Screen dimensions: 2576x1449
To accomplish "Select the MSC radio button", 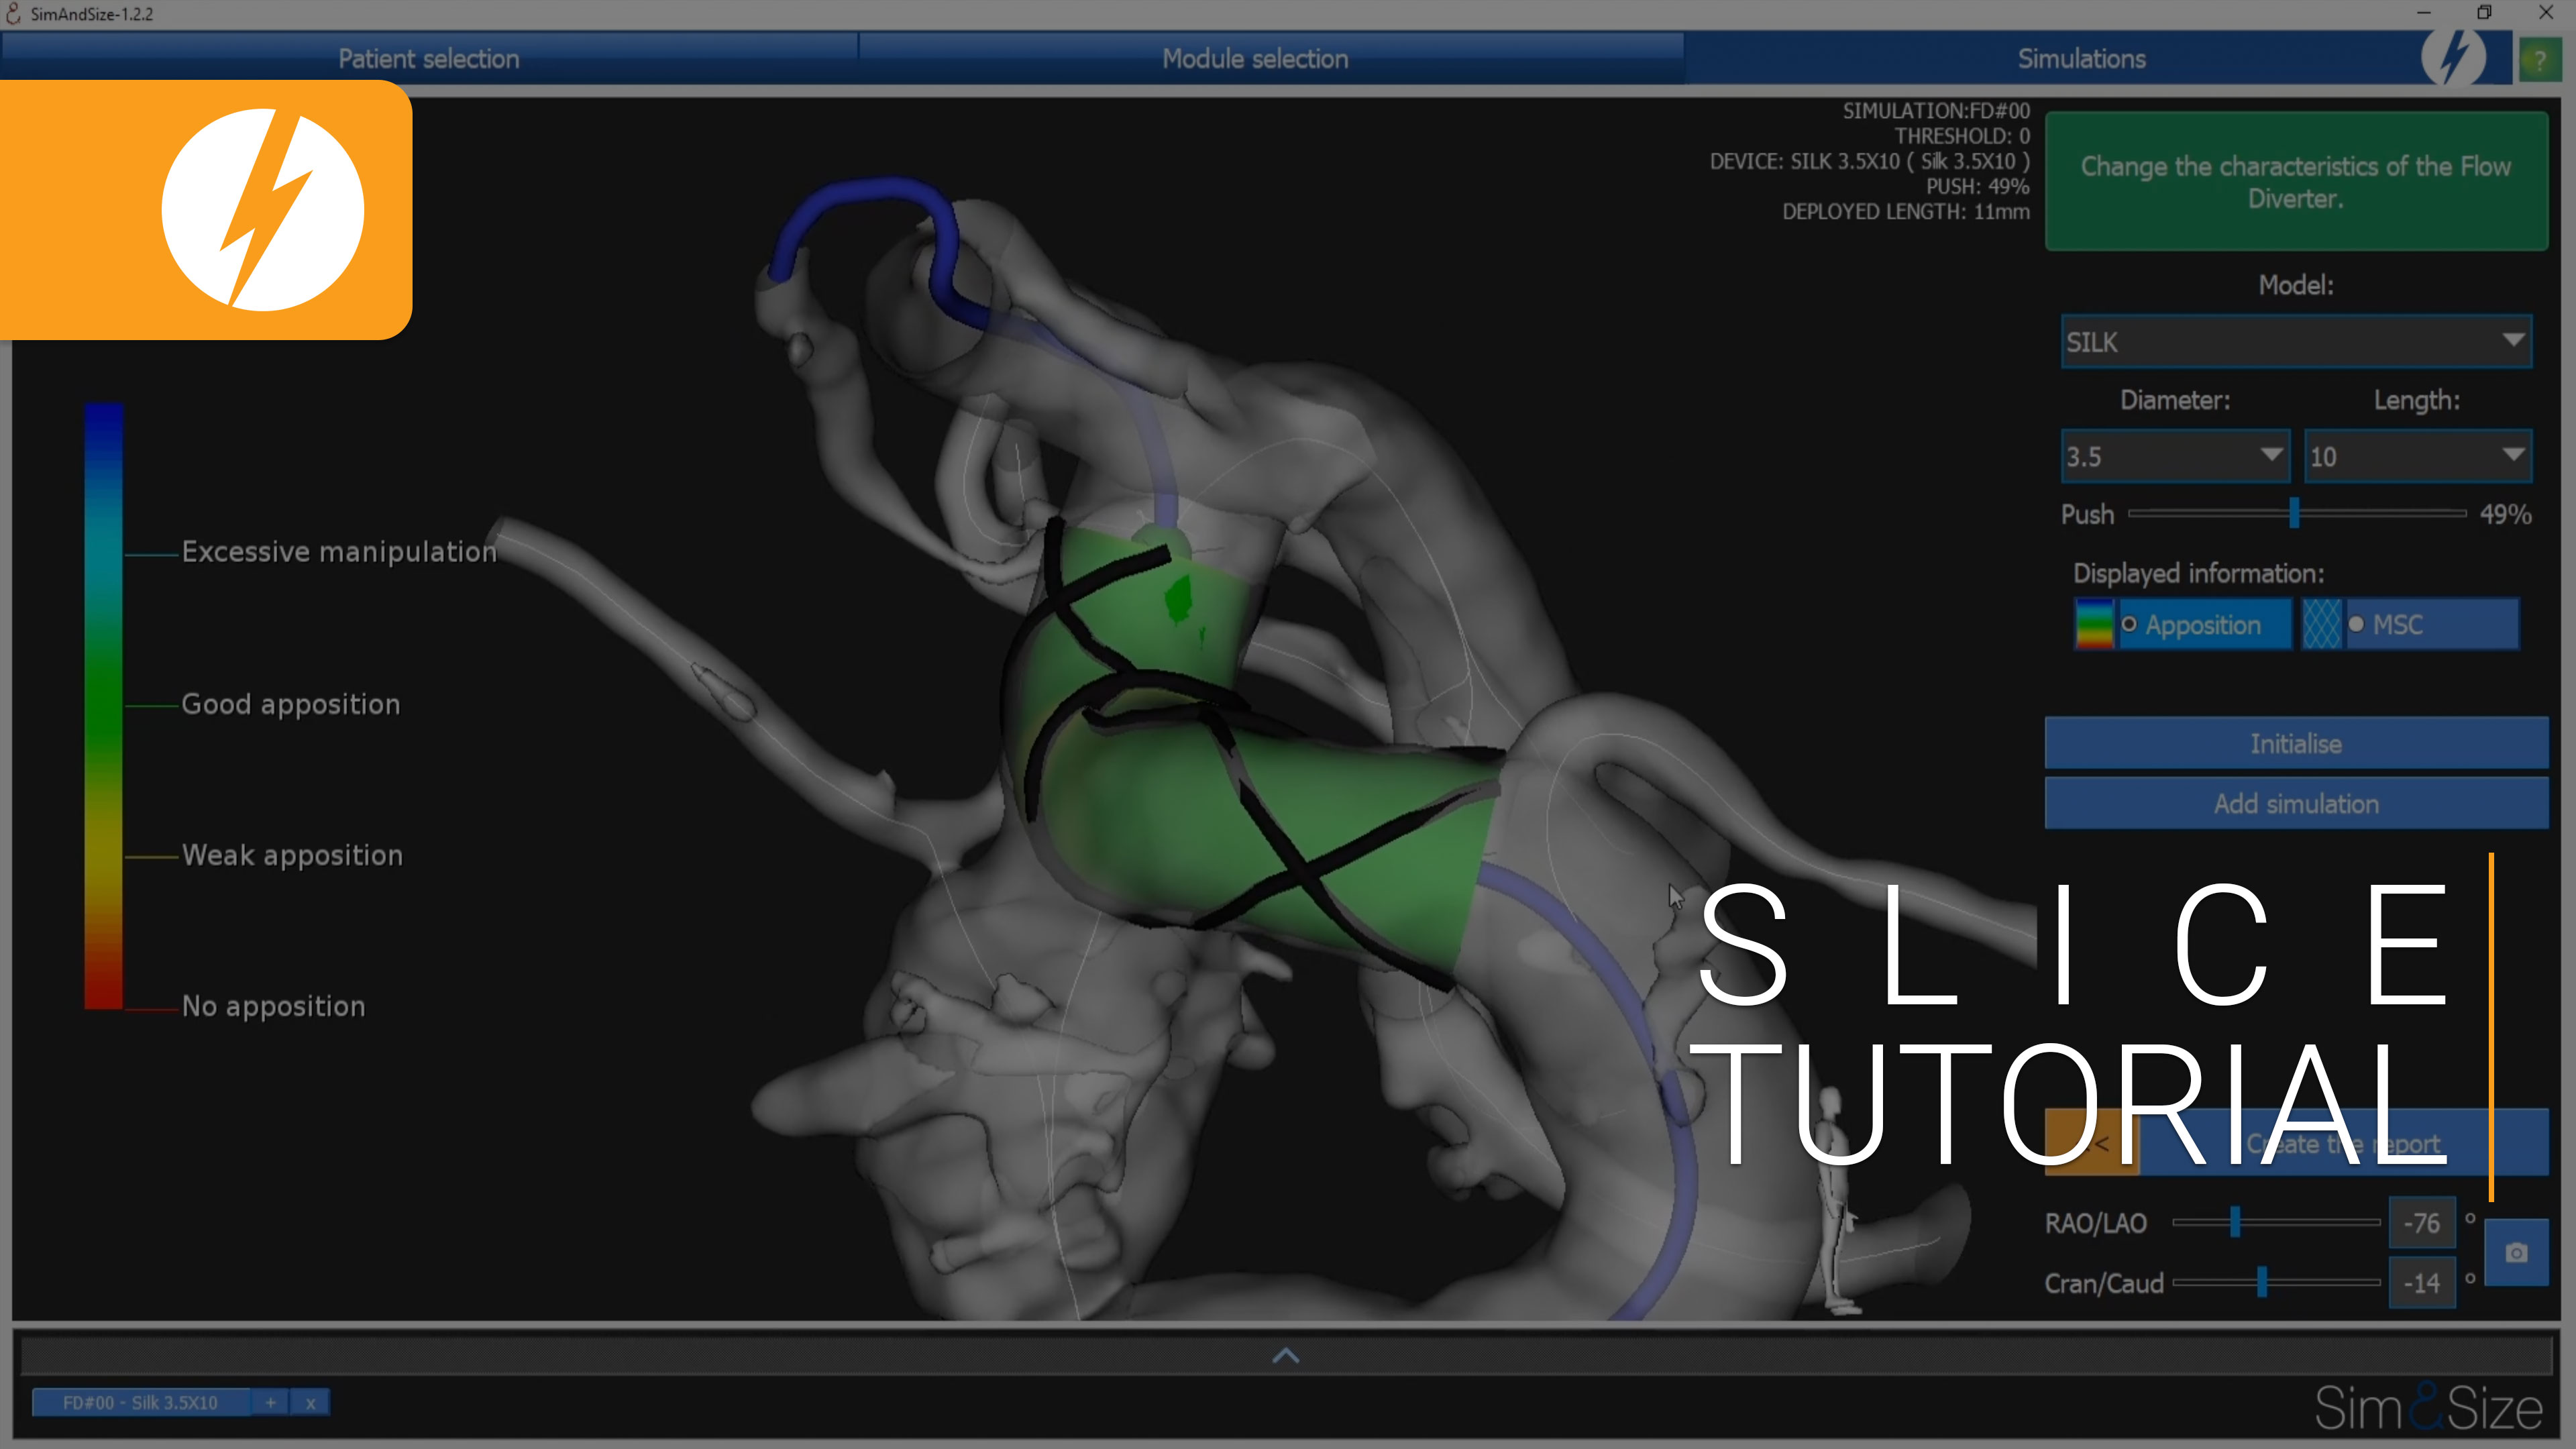I will coord(2356,625).
